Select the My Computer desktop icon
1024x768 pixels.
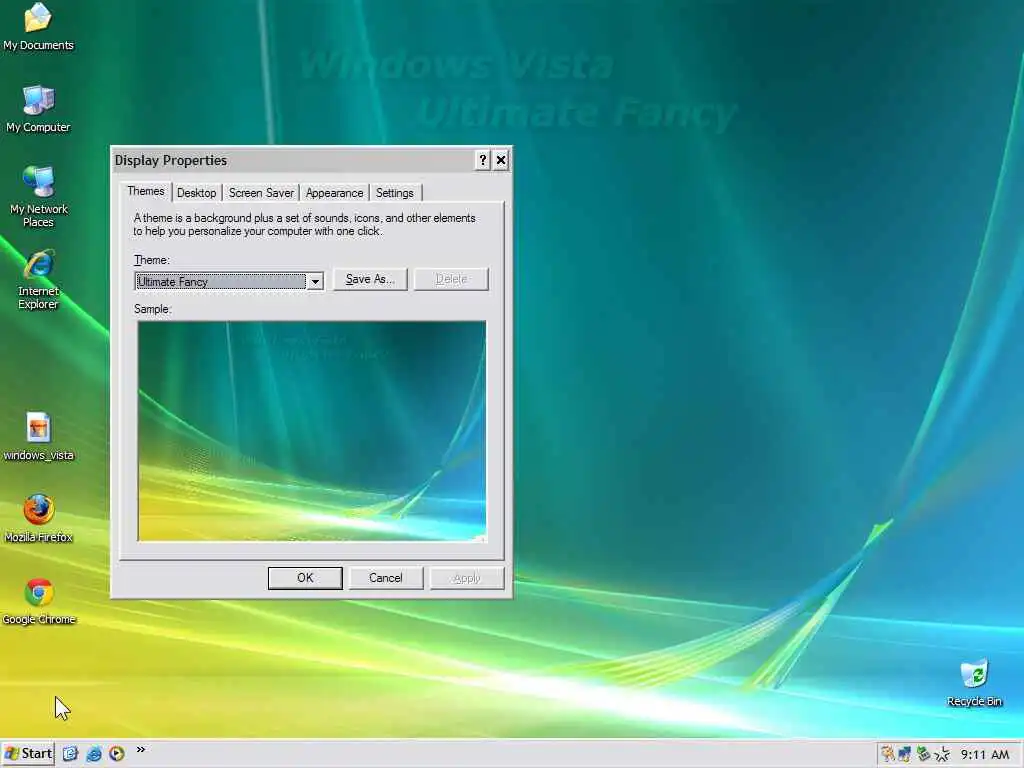click(38, 109)
